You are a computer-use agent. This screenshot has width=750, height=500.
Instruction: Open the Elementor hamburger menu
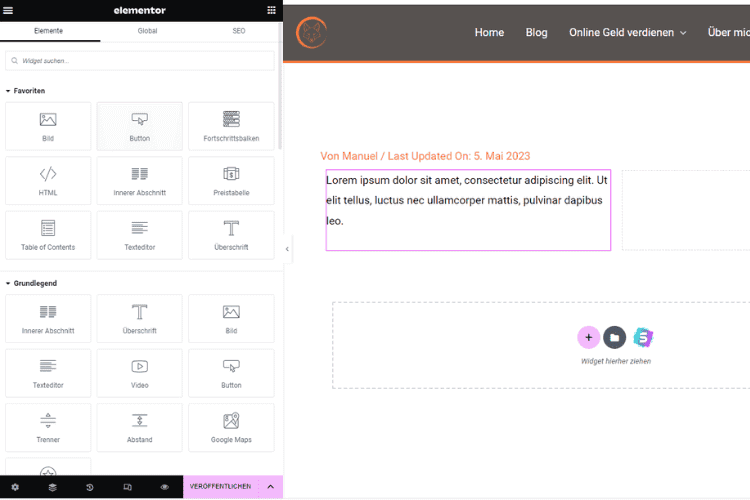10,10
